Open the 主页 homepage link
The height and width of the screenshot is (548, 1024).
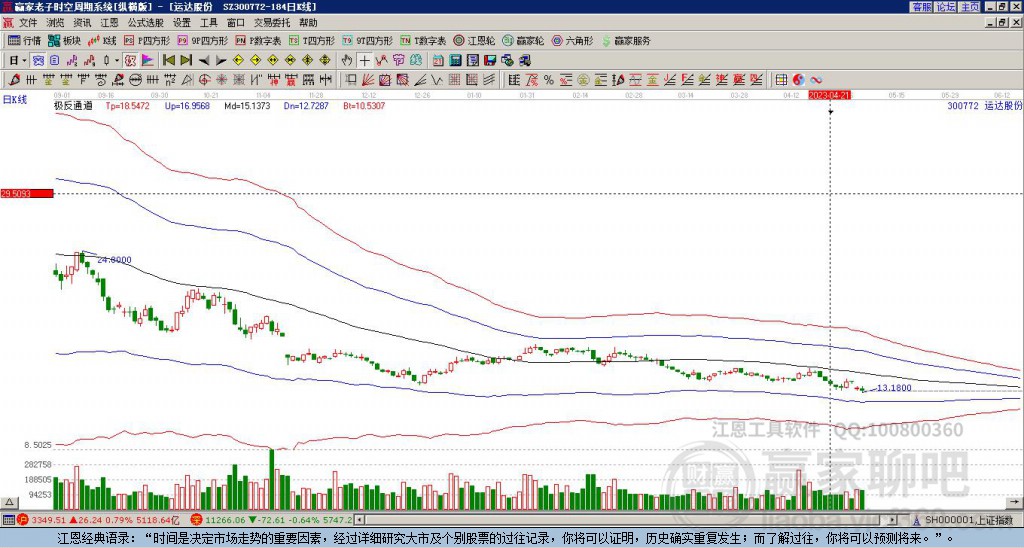pos(970,7)
